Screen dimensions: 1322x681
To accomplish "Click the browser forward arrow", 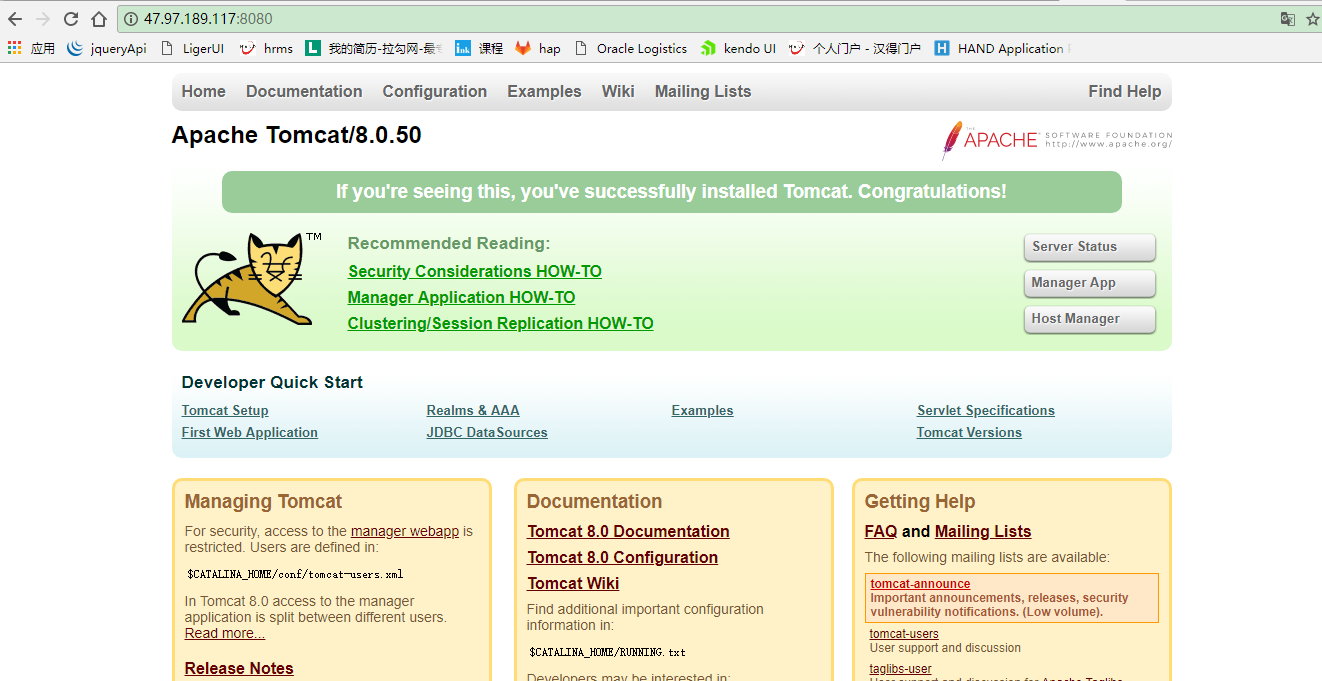I will (43, 19).
